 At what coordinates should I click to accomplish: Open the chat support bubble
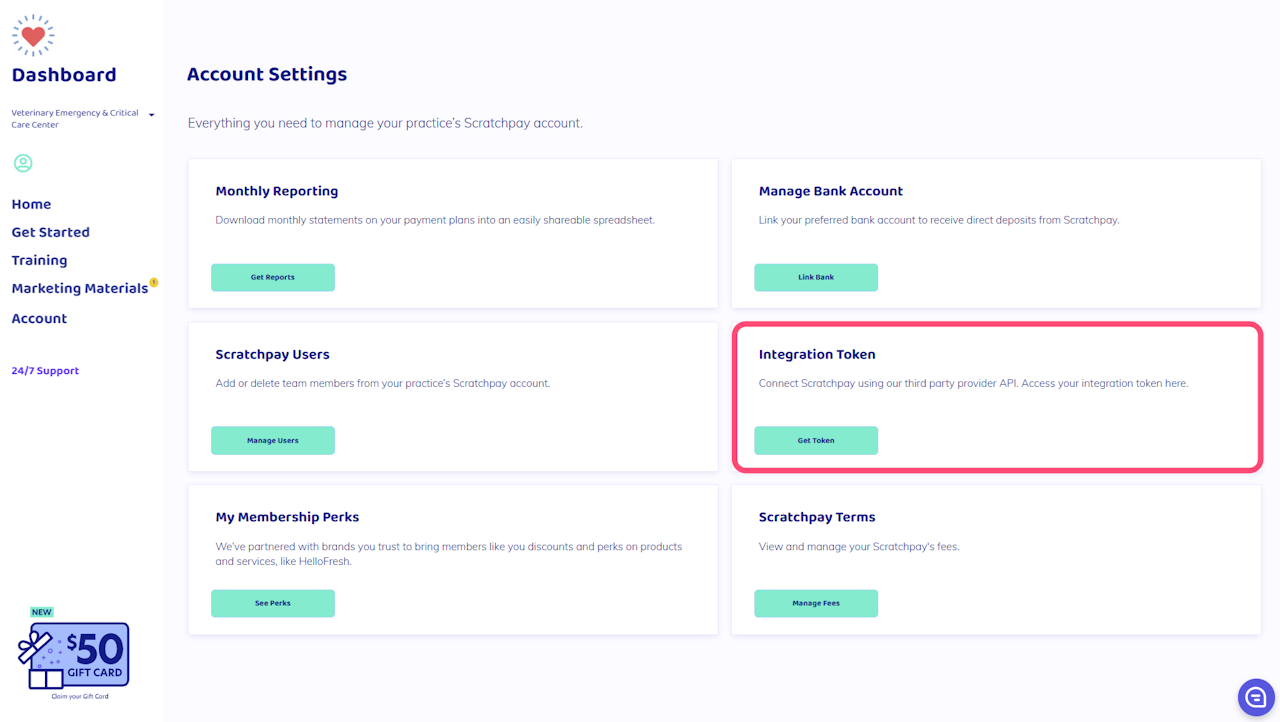click(x=1256, y=698)
